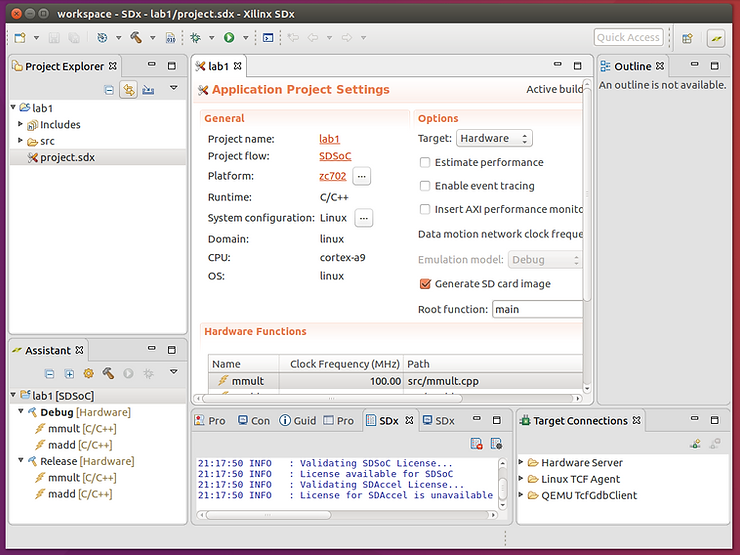The width and height of the screenshot is (740, 555).
Task: Open the Build hammer dropdown arrow
Action: pyautogui.click(x=152, y=38)
